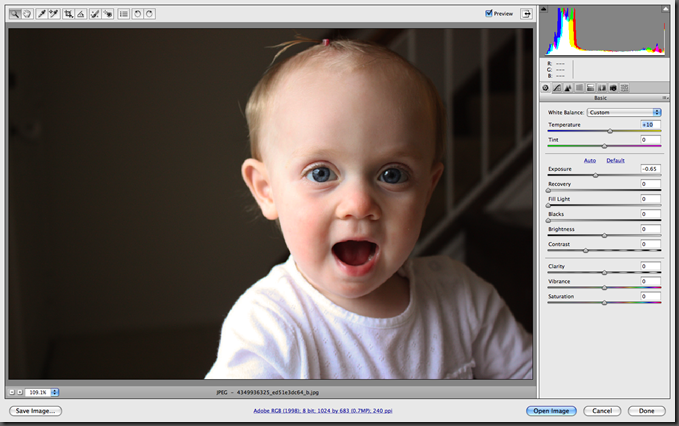The image size is (679, 426).
Task: Select the Zoom tool in toolbar
Action: click(14, 14)
